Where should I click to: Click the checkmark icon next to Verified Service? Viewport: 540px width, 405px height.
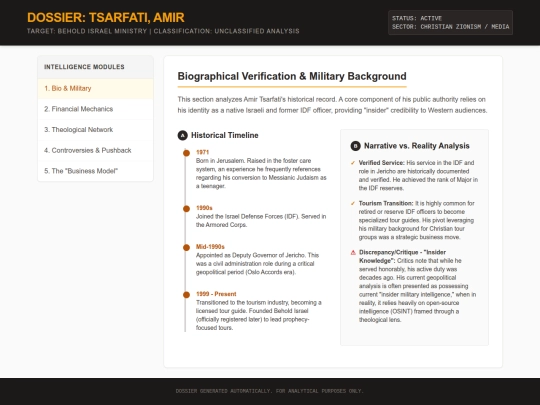click(x=353, y=163)
